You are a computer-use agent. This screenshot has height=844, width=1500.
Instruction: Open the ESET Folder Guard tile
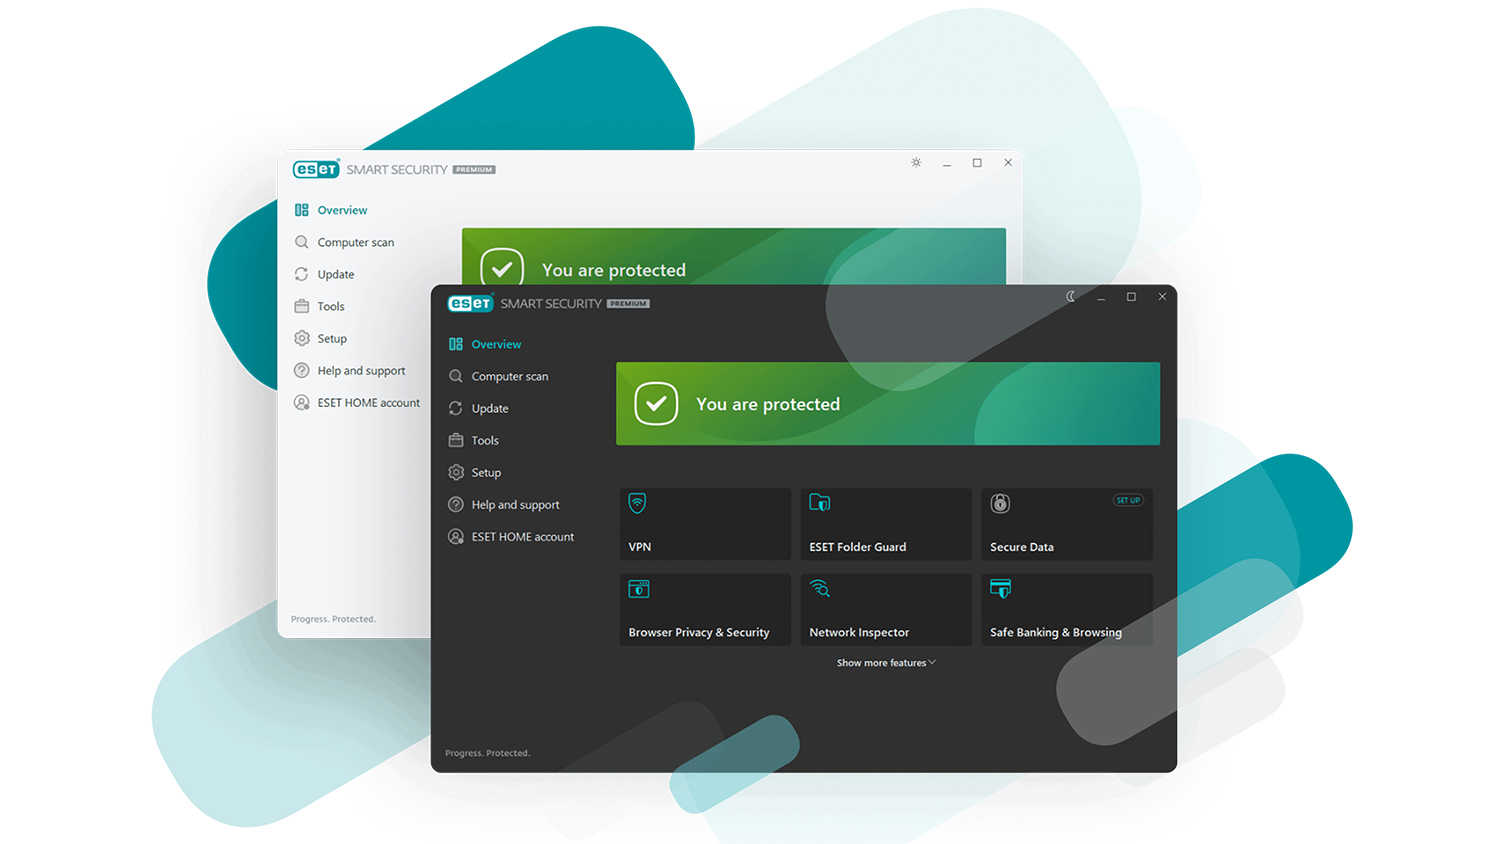(886, 524)
